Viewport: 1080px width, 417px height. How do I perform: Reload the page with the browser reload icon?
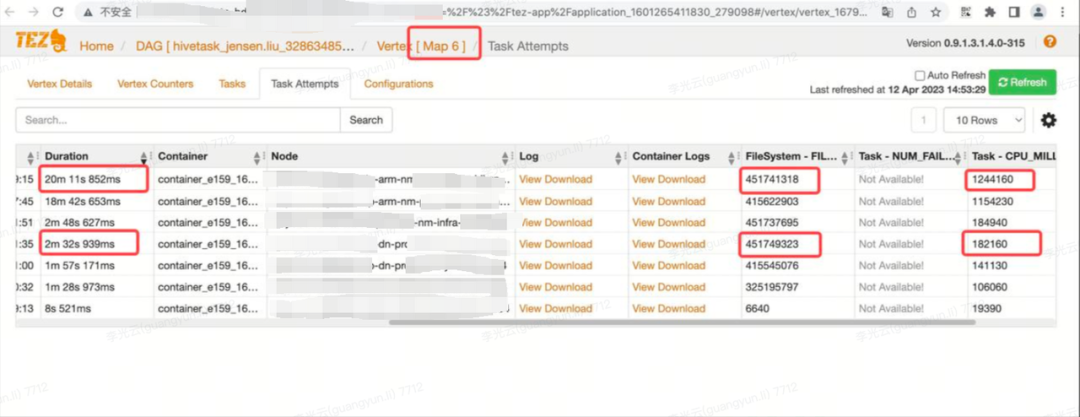58,12
